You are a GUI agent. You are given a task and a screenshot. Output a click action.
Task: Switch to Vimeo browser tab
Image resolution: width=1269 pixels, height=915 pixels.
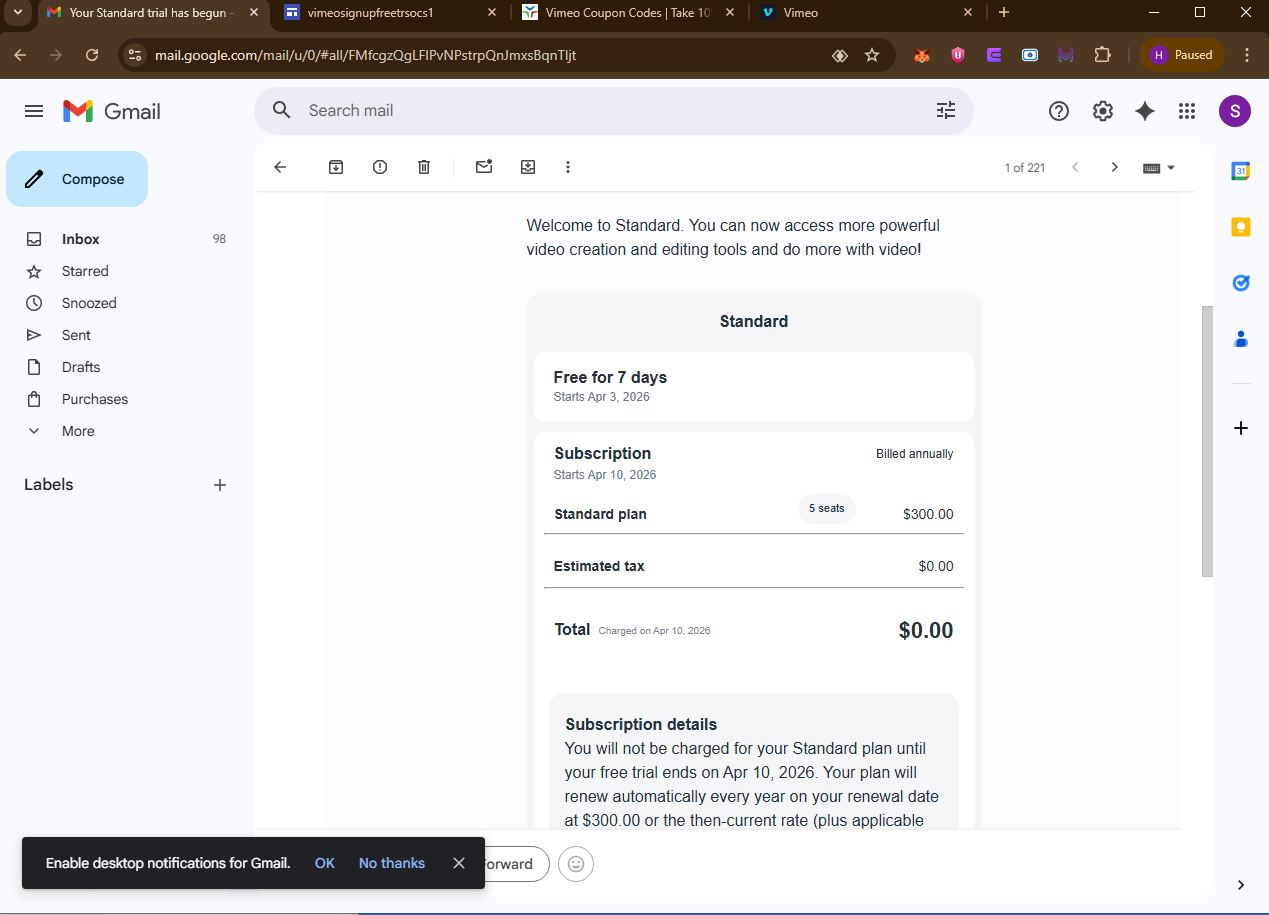tap(866, 13)
